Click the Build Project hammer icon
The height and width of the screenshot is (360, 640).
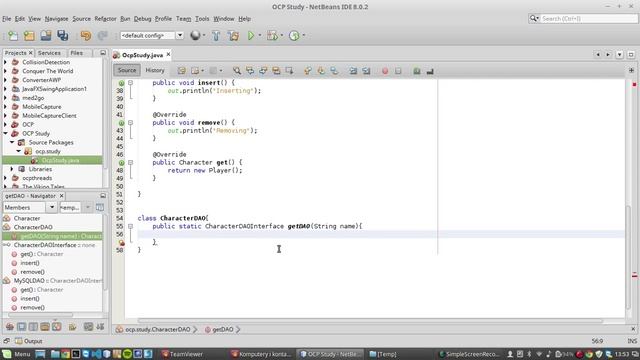[216, 36]
